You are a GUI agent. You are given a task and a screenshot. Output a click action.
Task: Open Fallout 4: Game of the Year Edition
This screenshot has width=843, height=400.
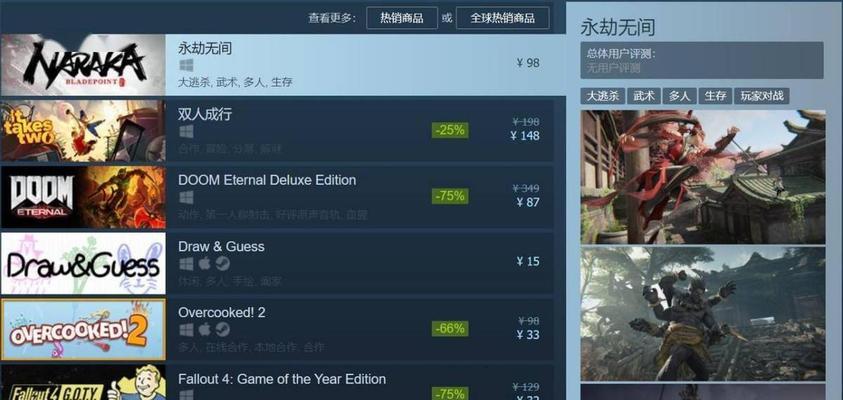pos(282,379)
